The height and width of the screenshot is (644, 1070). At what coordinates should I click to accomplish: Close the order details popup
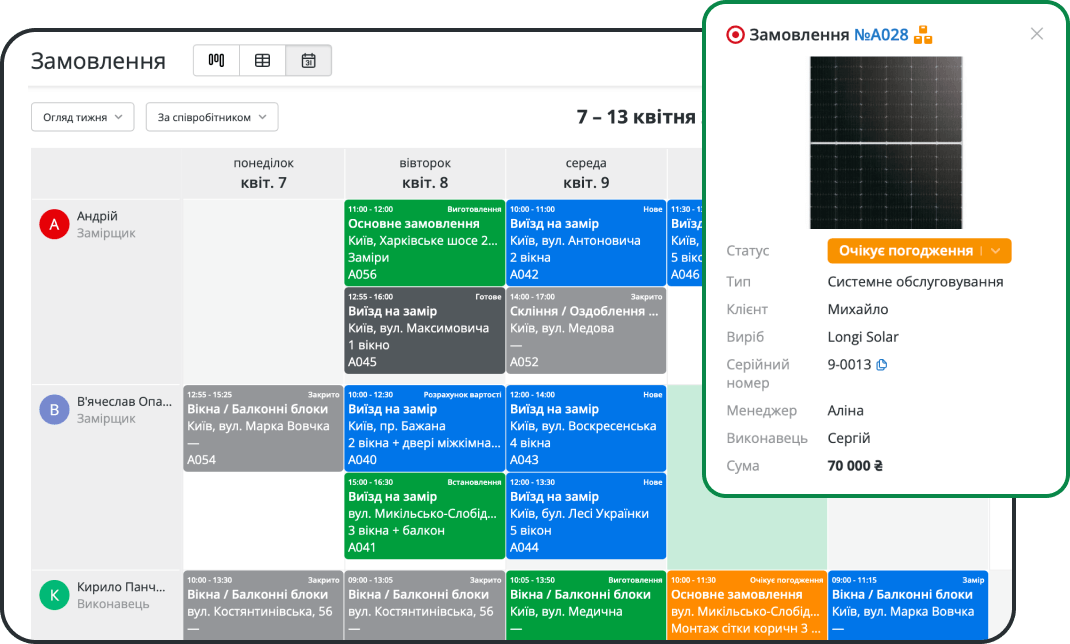[1037, 34]
